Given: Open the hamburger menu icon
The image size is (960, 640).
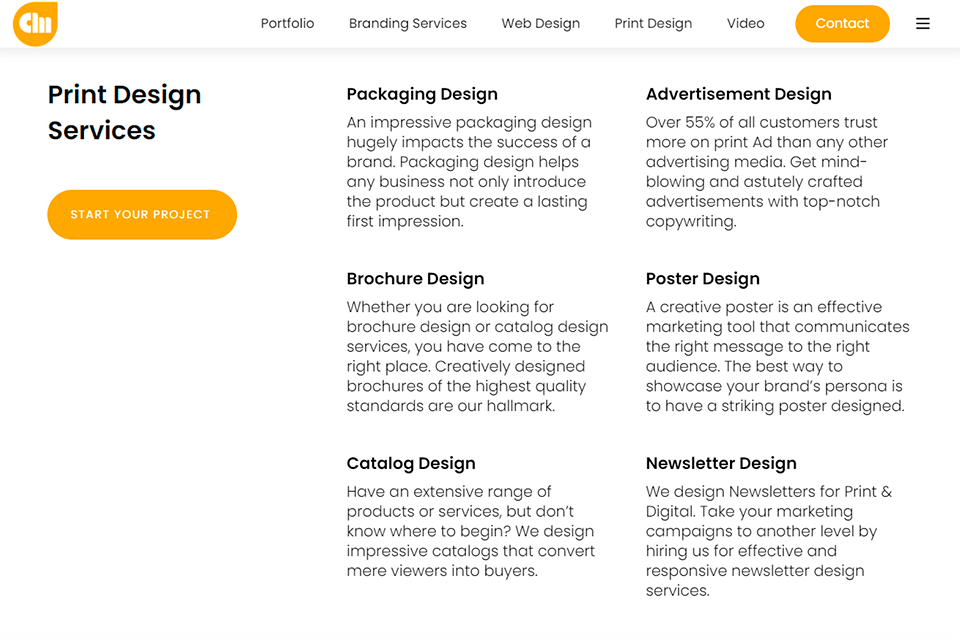Looking at the screenshot, I should 922,24.
